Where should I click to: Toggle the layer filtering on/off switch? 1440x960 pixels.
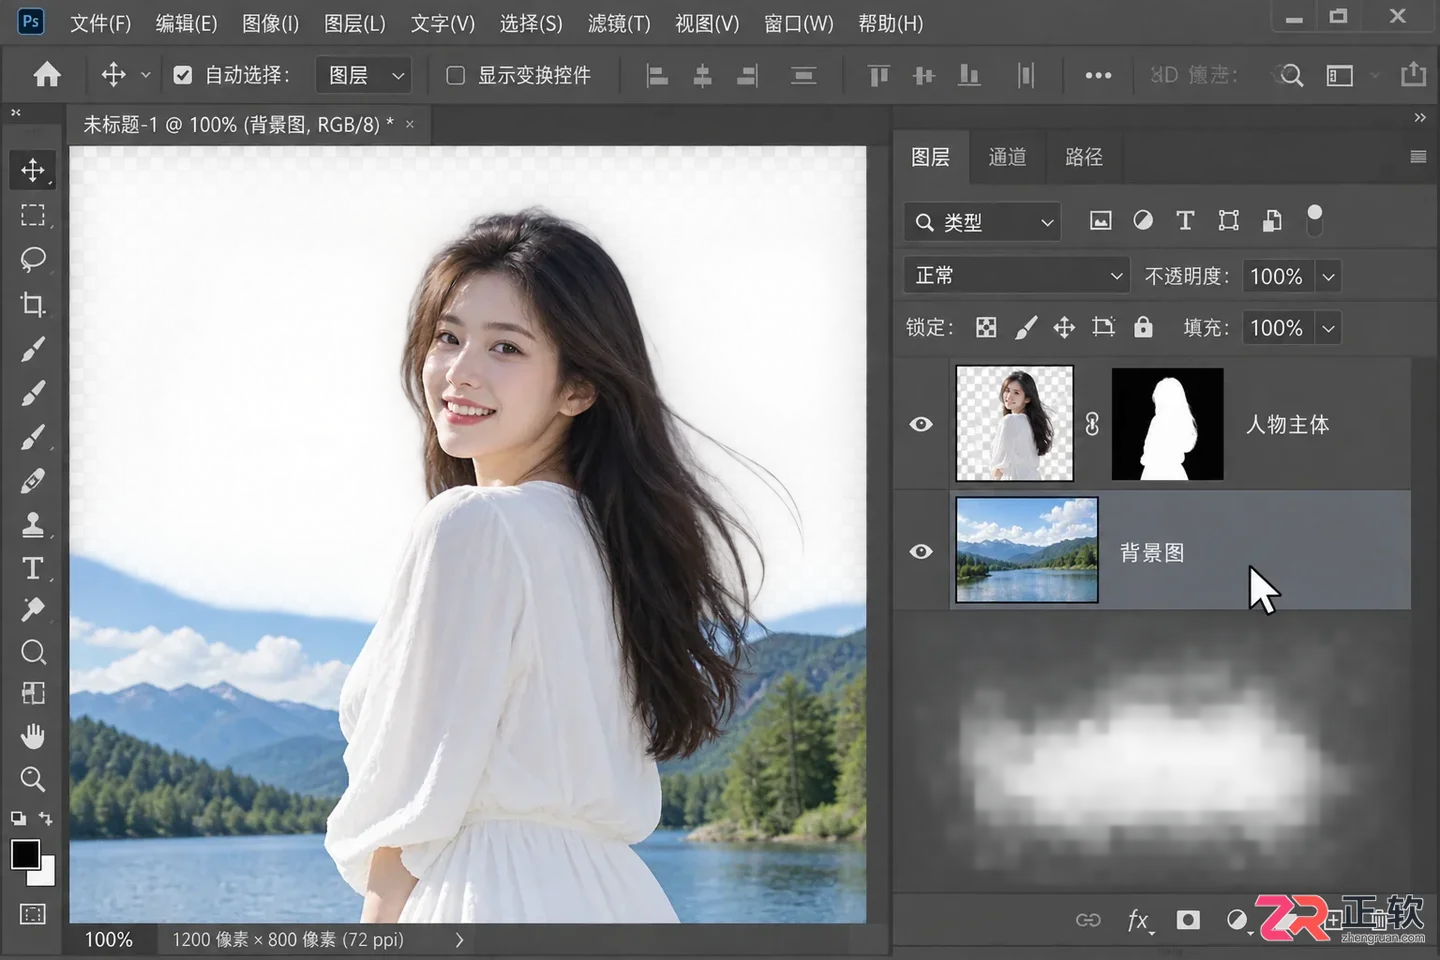coord(1315,220)
